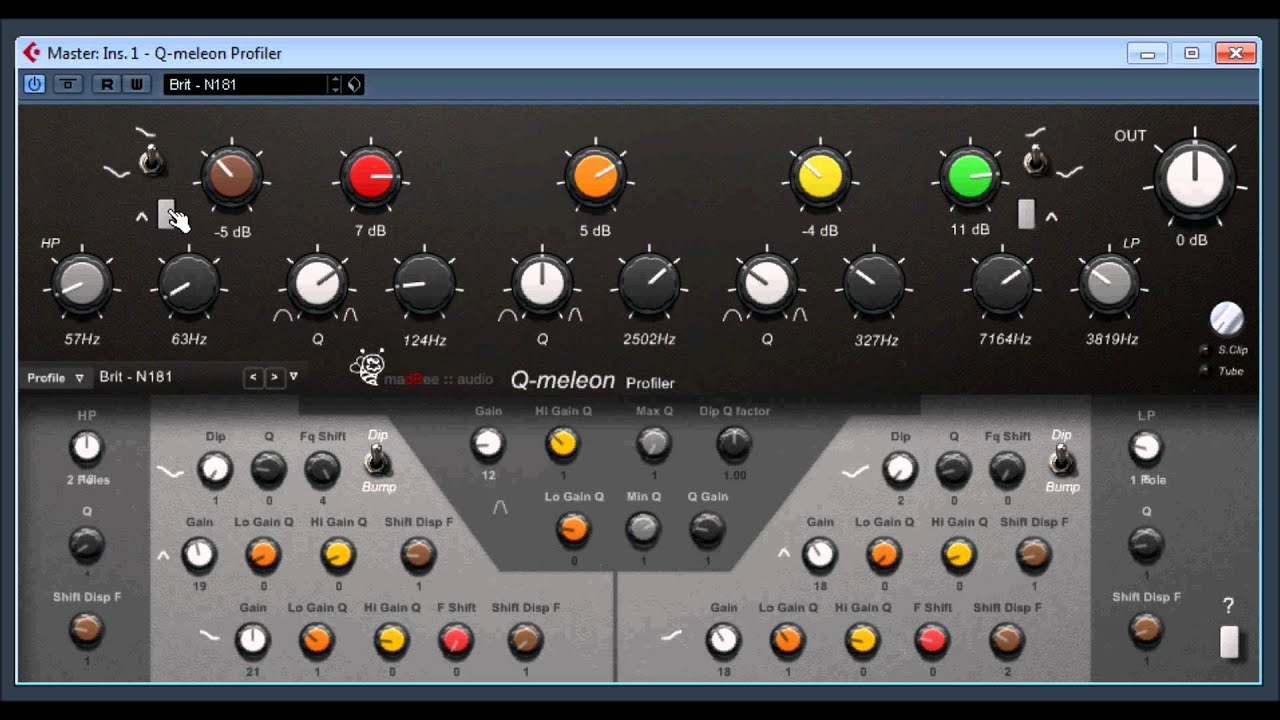
Task: Click the striped round knob above S.Clip
Action: tap(1227, 318)
